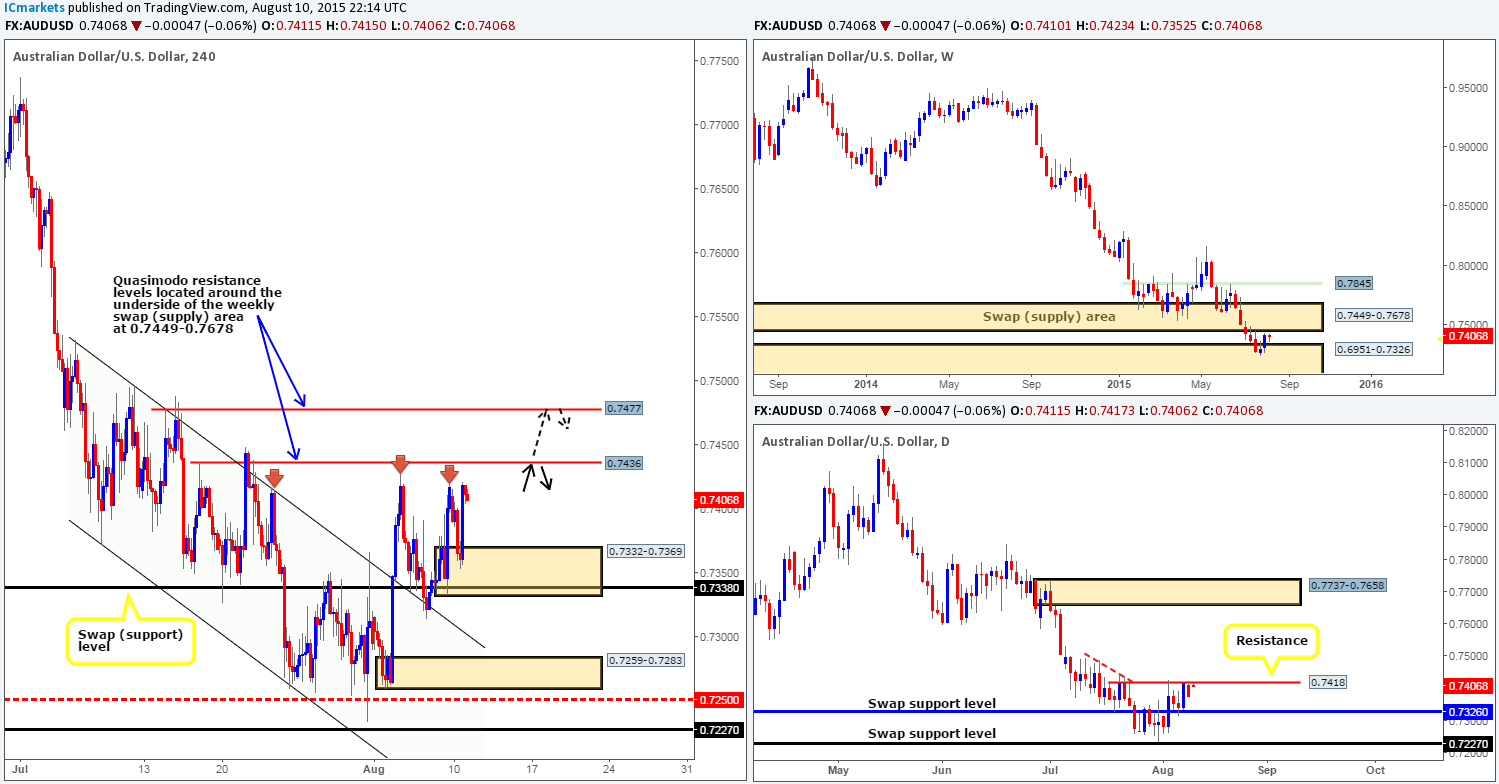Click the 'Oct' label on the daily time axis

click(x=1375, y=770)
